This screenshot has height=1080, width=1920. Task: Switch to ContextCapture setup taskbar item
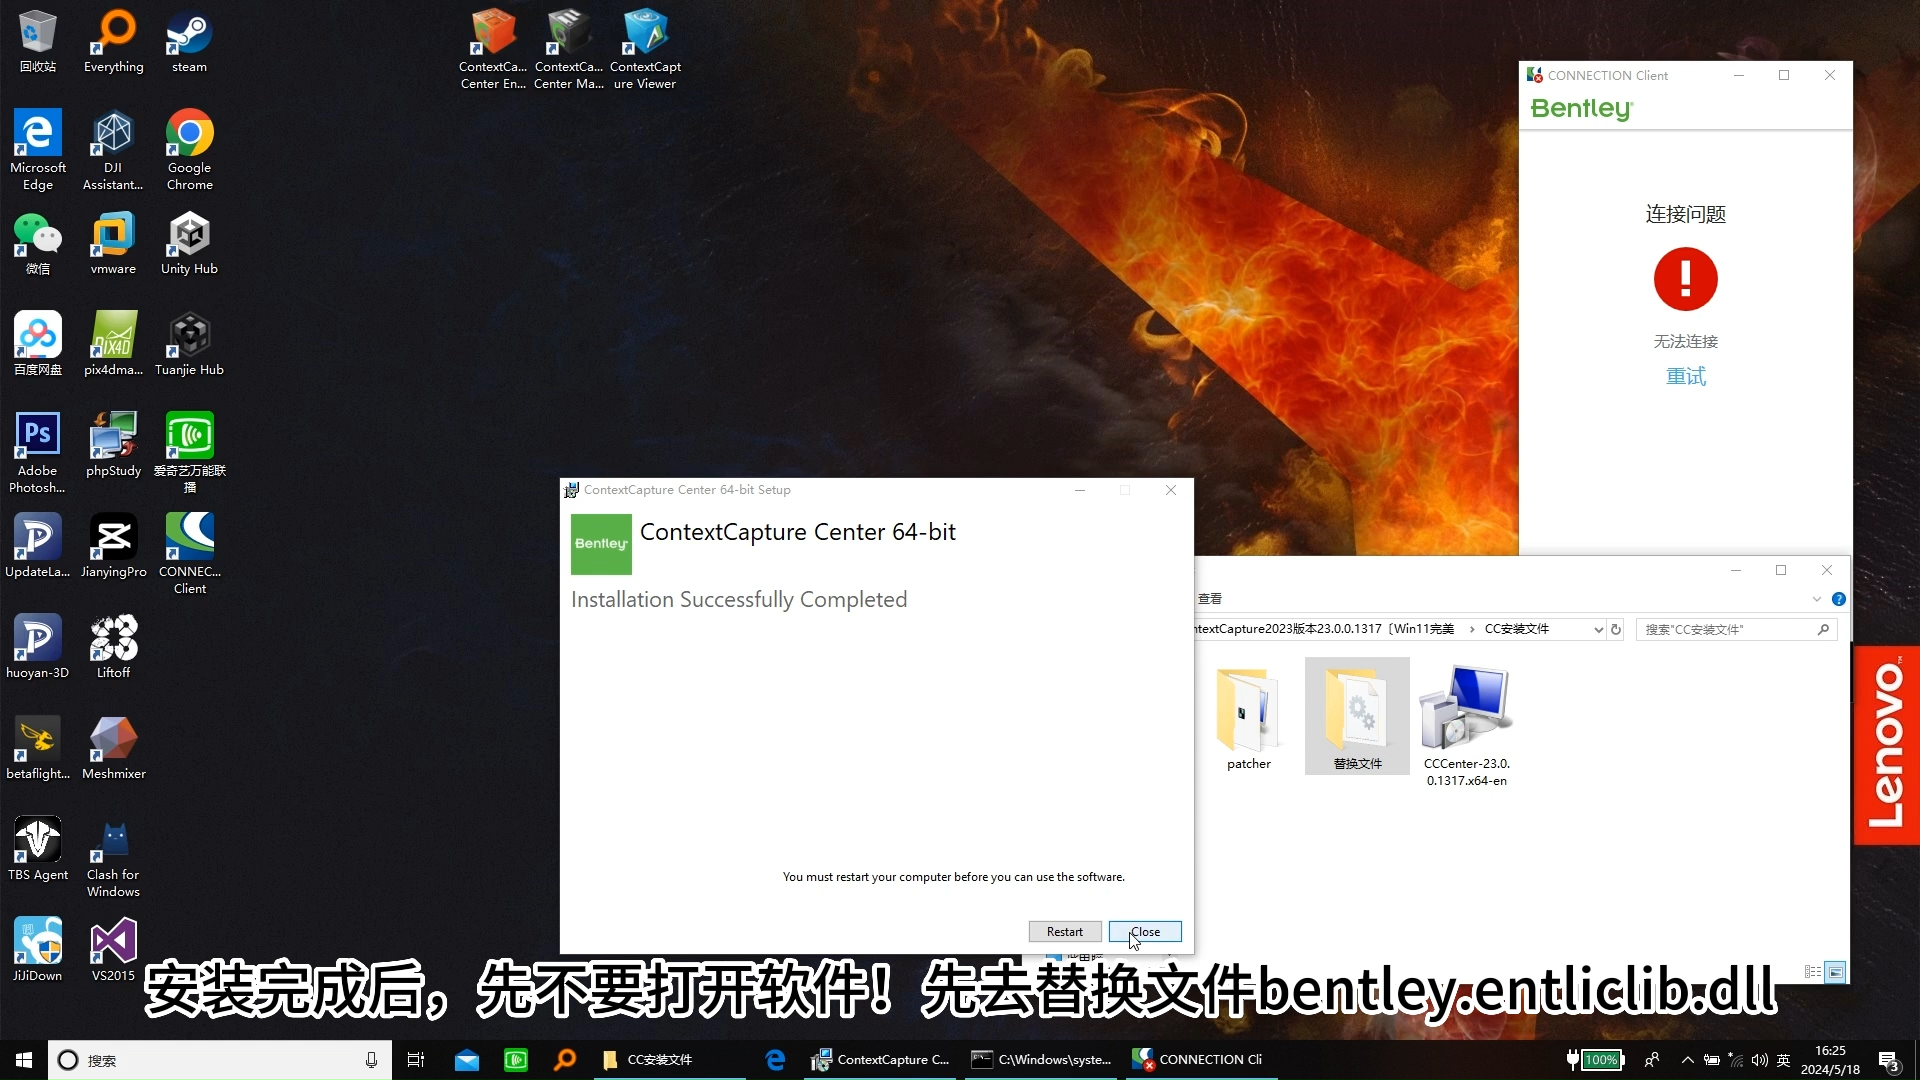[x=882, y=1060]
